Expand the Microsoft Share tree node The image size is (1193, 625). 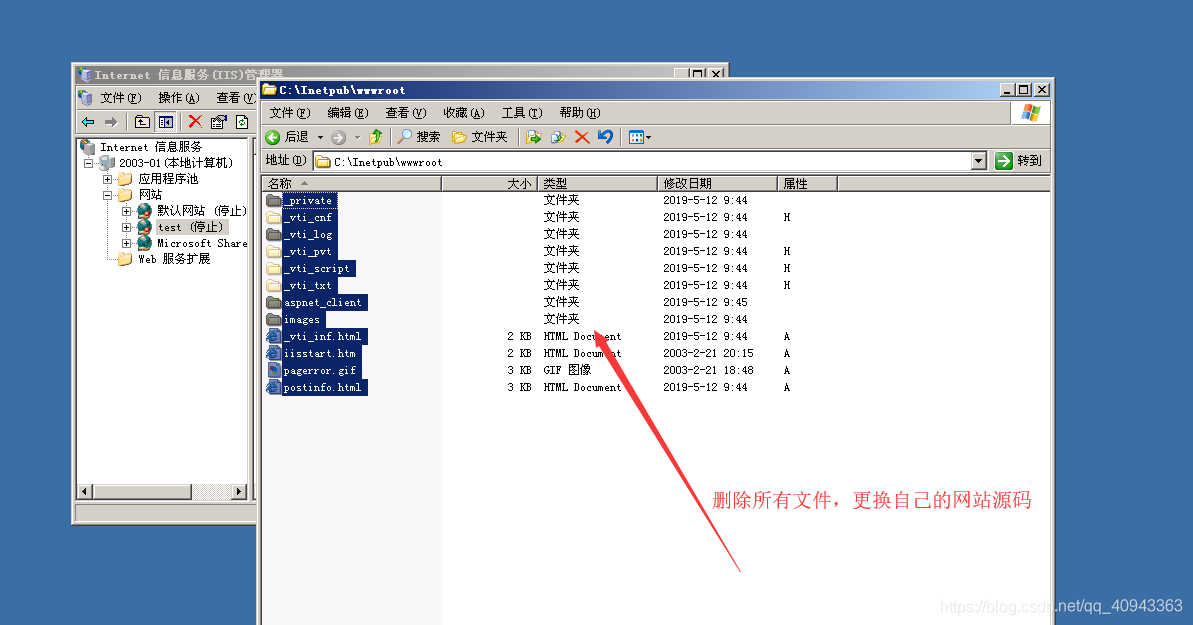(126, 244)
